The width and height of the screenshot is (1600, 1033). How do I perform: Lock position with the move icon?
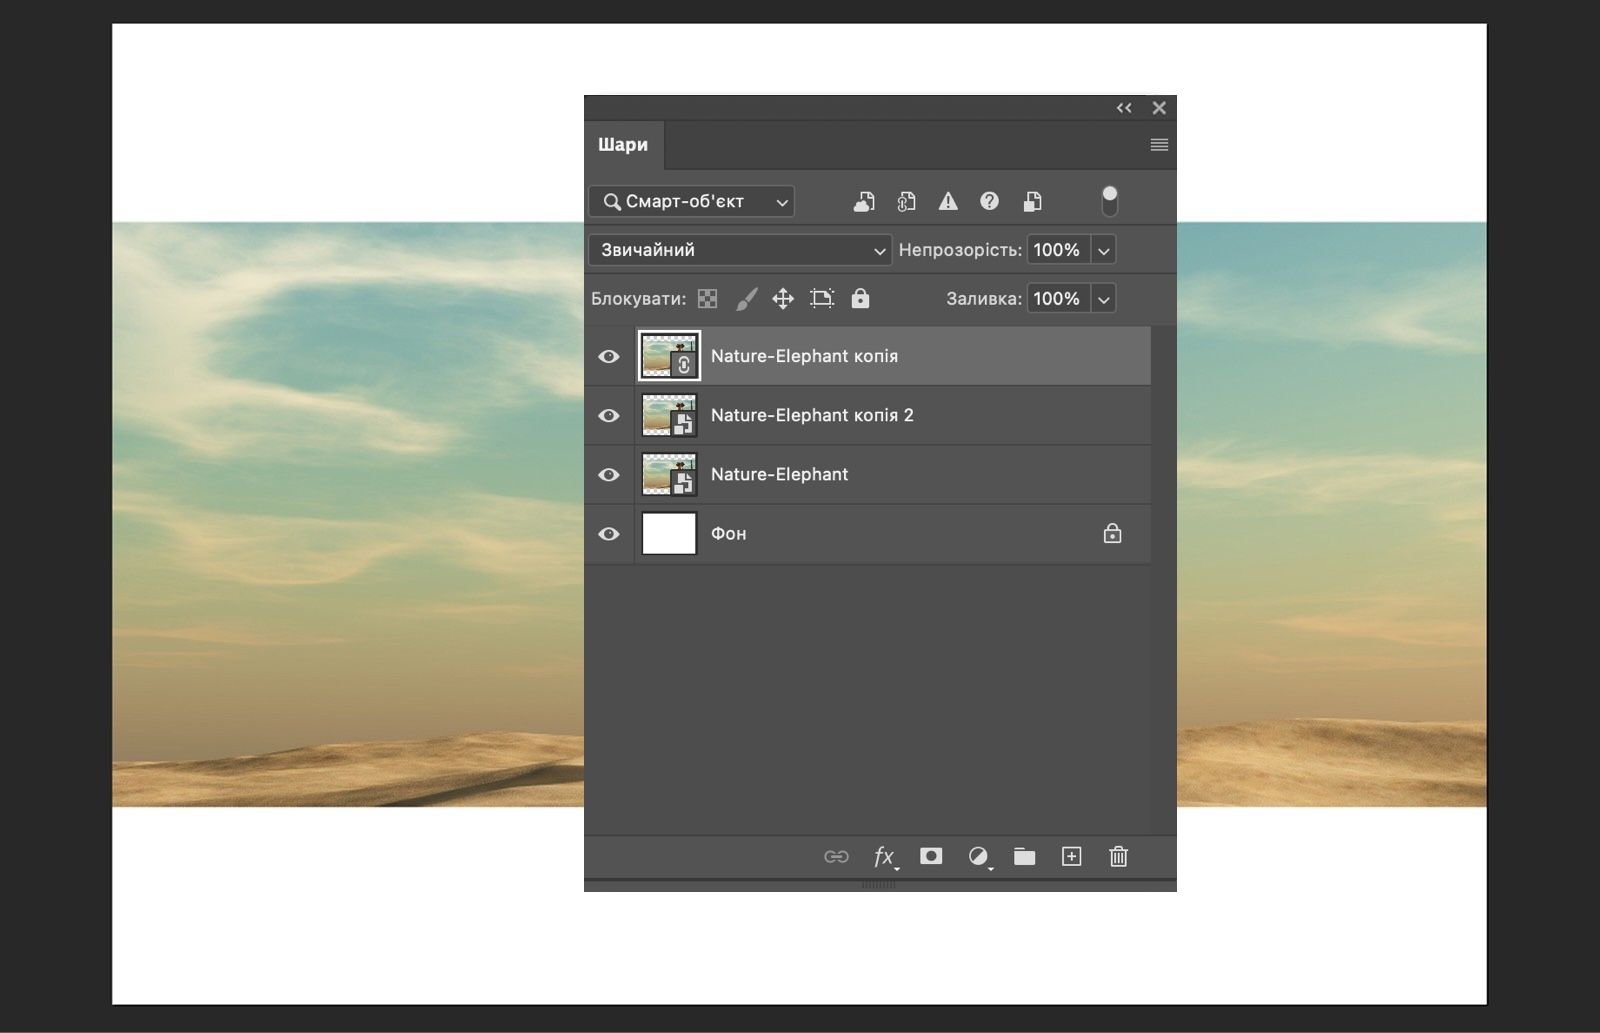tap(783, 298)
